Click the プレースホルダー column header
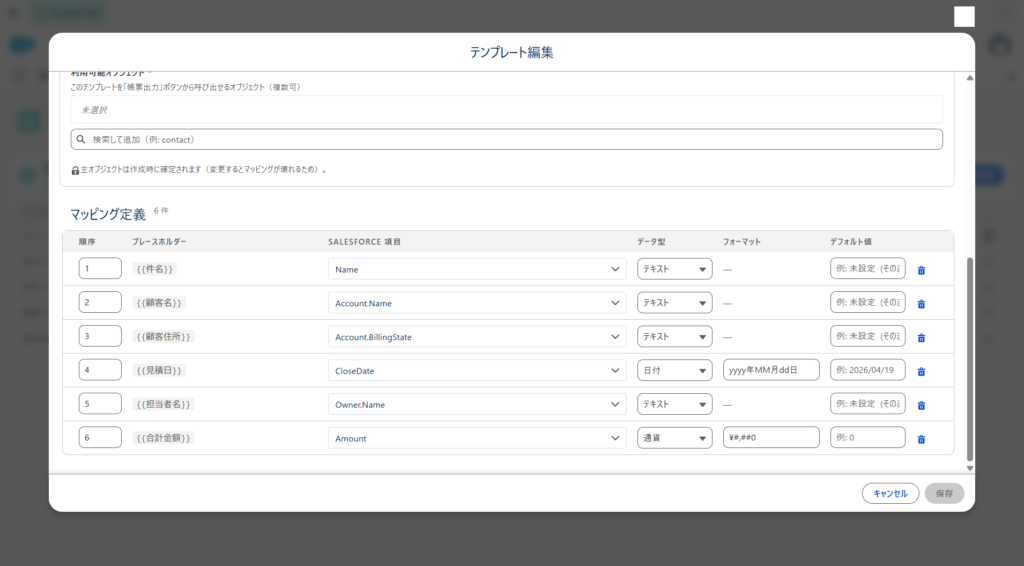 (159, 242)
